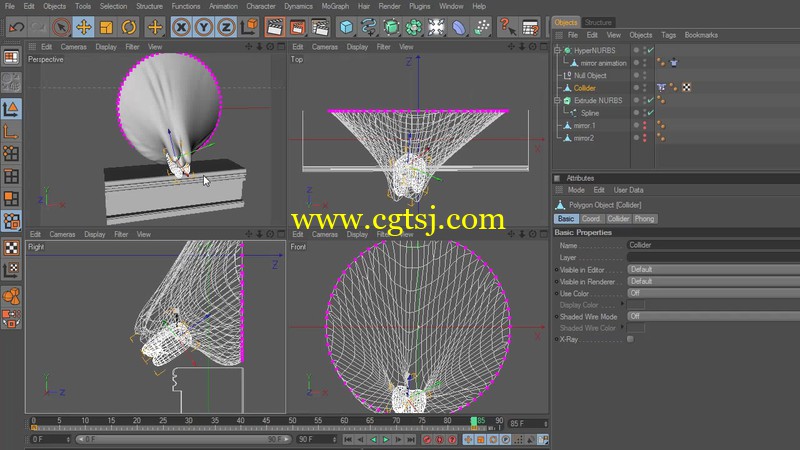This screenshot has width=800, height=450.
Task: Toggle visibility dots of mirror.1
Action: tap(645, 125)
